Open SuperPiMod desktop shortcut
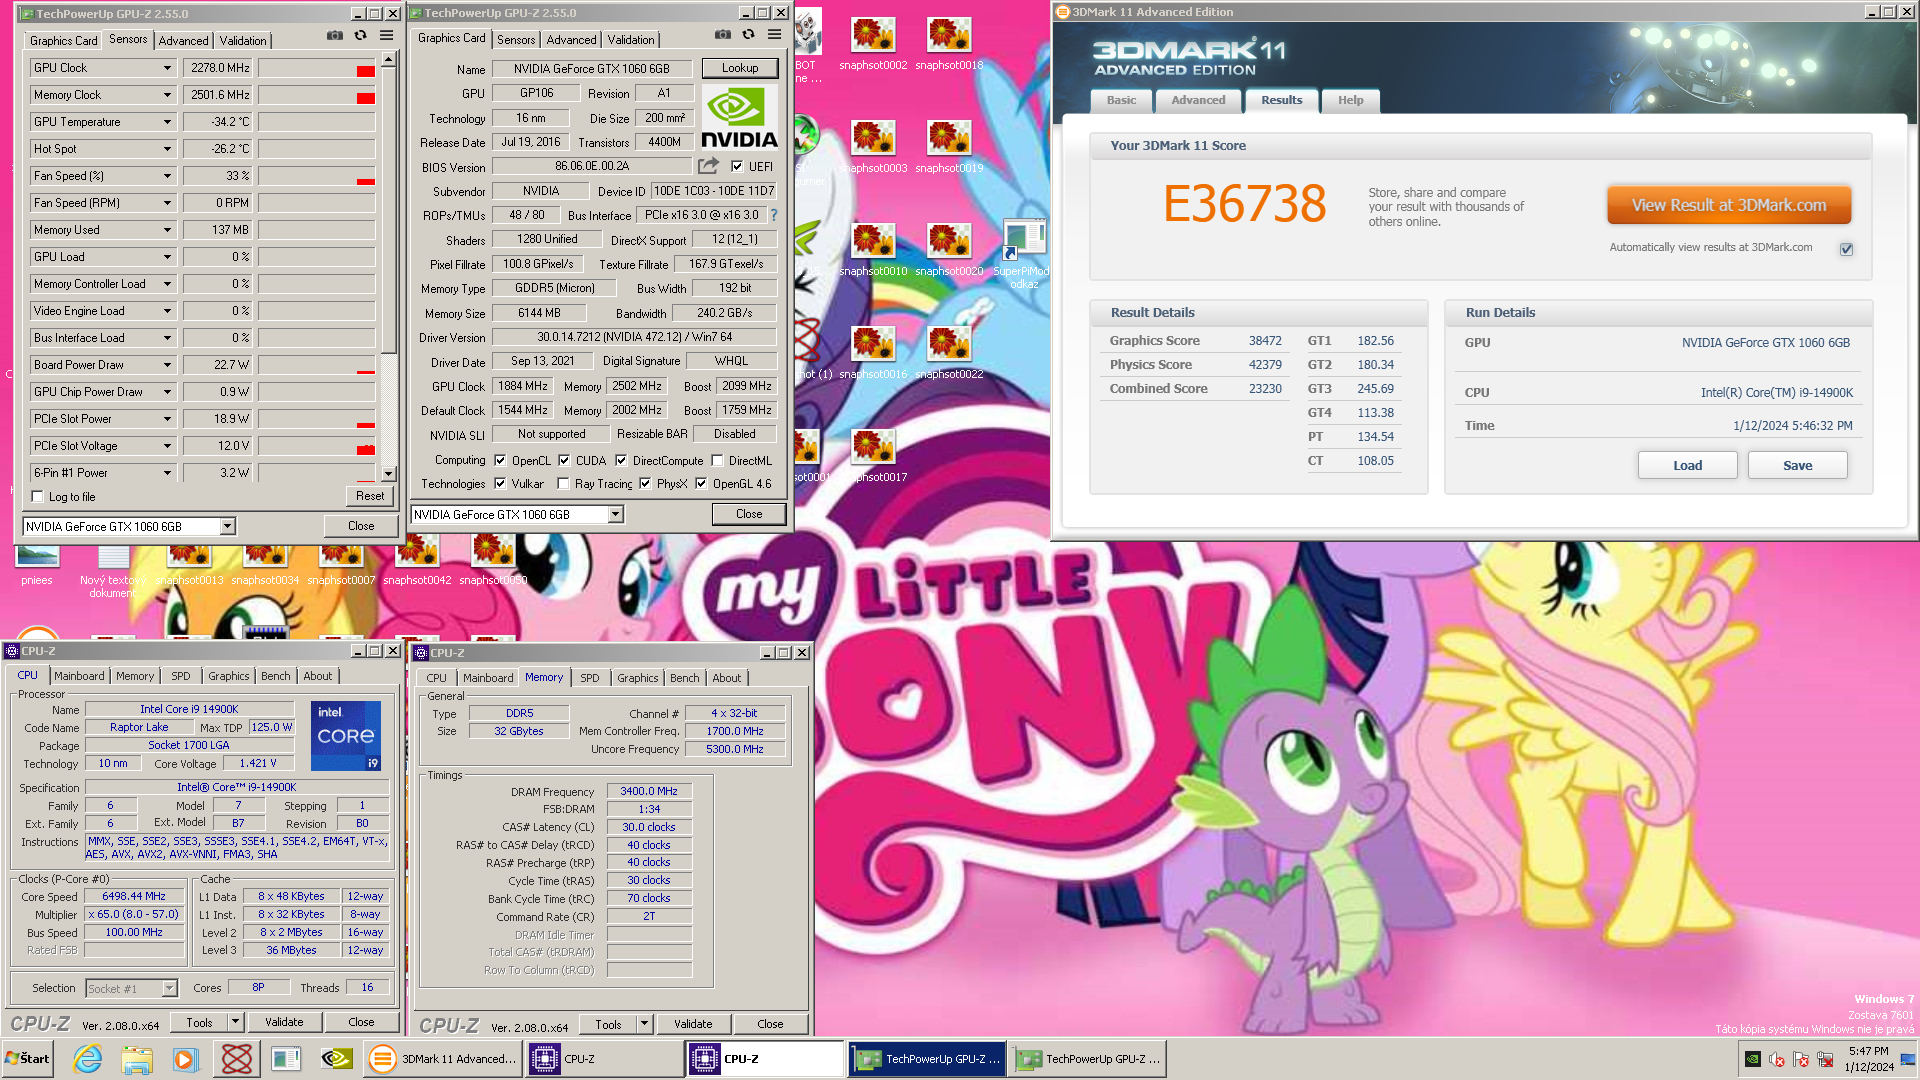1920x1080 pixels. pos(1023,254)
